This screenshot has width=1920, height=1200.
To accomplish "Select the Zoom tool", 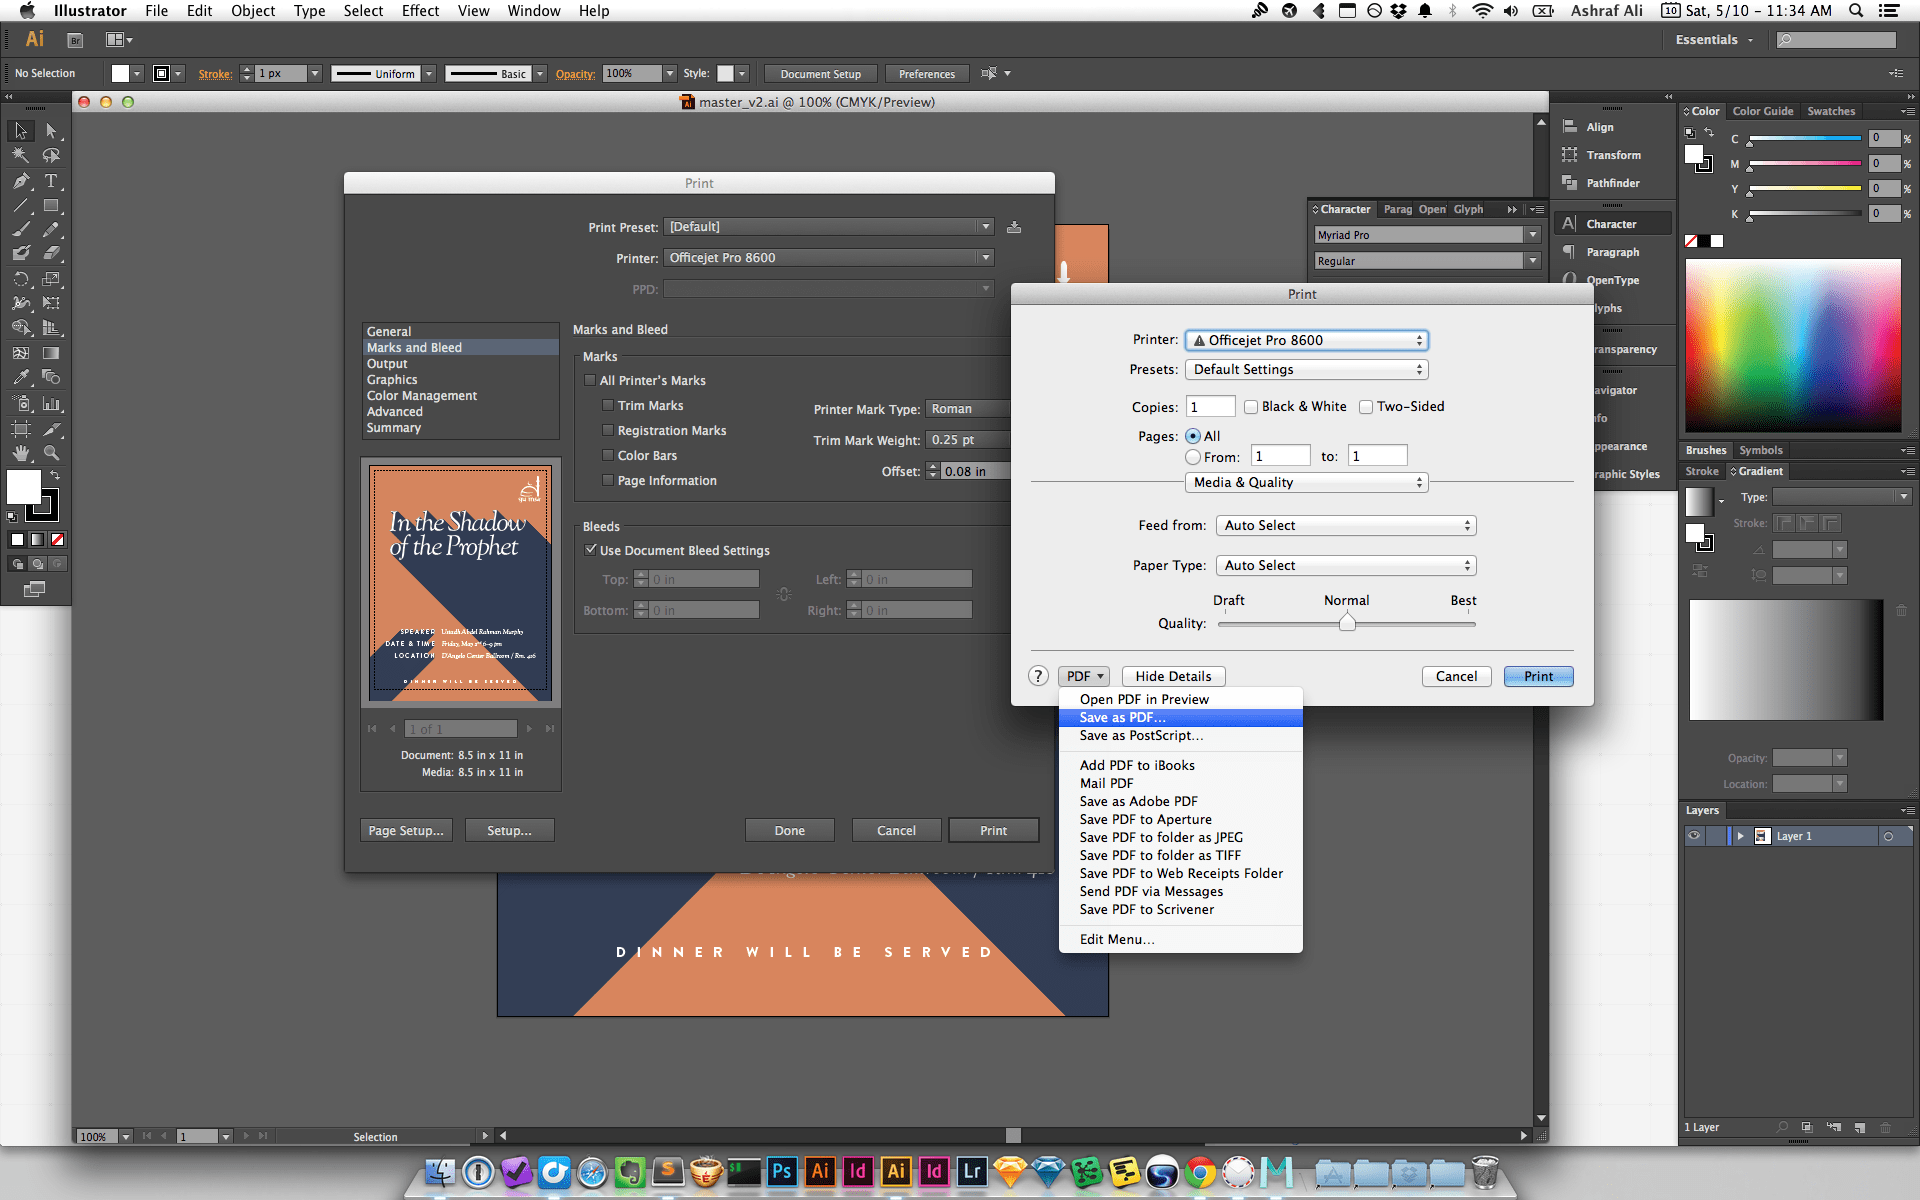I will (51, 453).
